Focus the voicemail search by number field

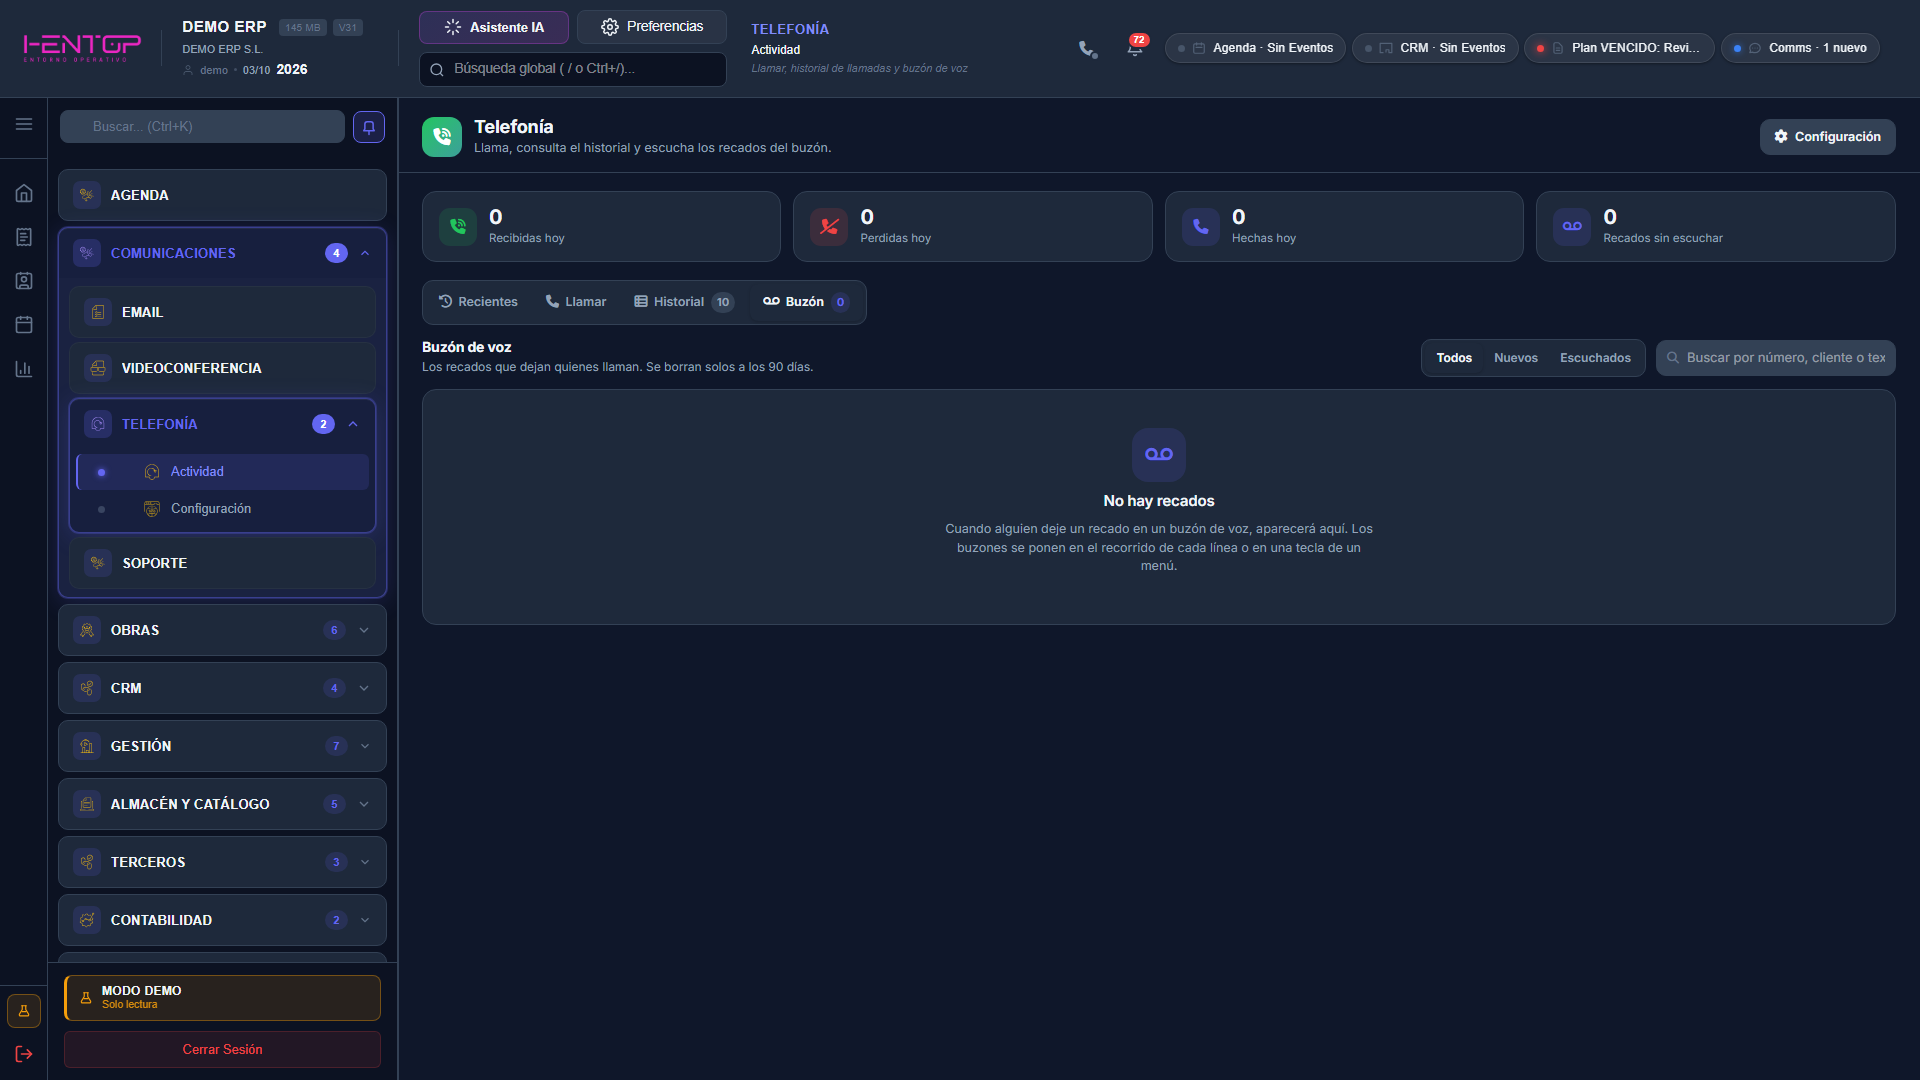pyautogui.click(x=1776, y=358)
